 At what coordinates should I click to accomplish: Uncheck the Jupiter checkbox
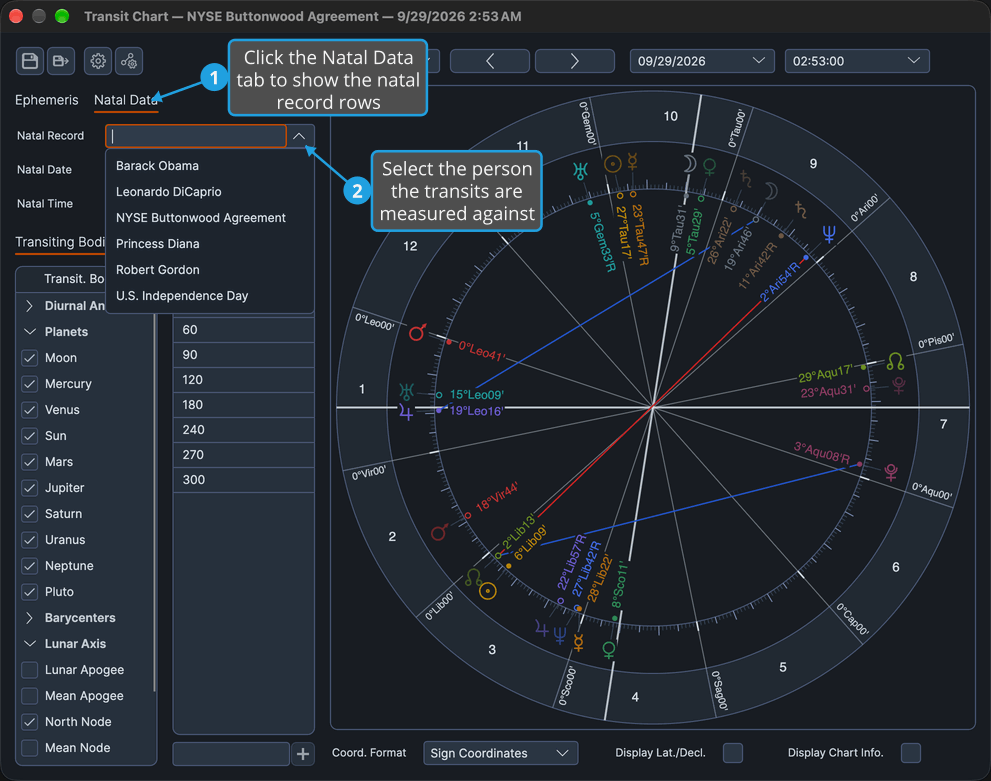point(30,488)
